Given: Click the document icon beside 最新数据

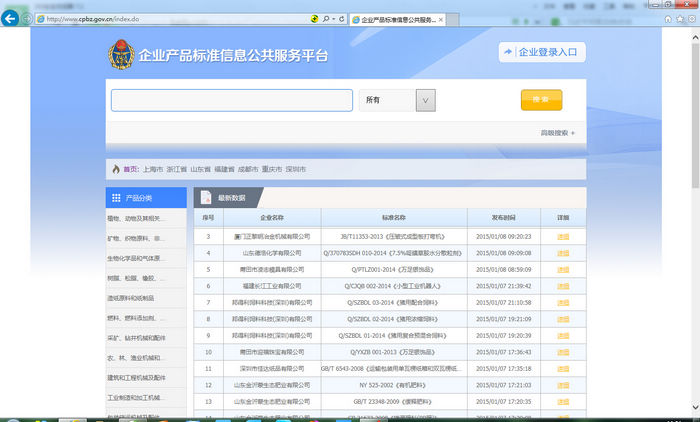Looking at the screenshot, I should coord(205,198).
